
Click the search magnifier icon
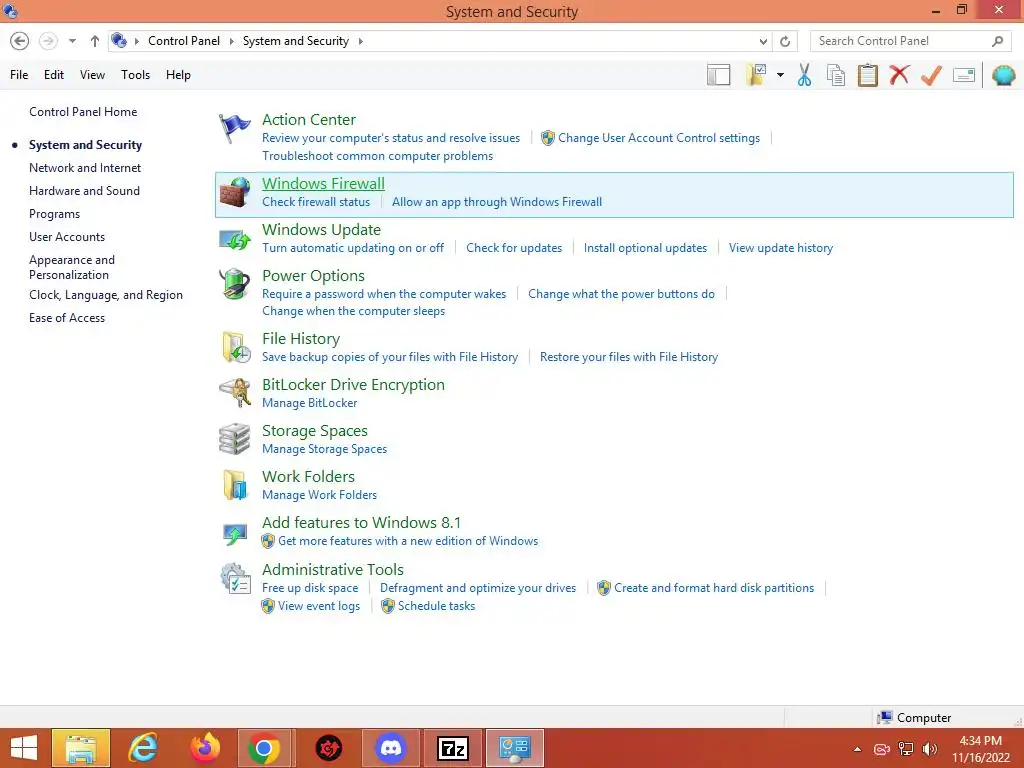(997, 41)
